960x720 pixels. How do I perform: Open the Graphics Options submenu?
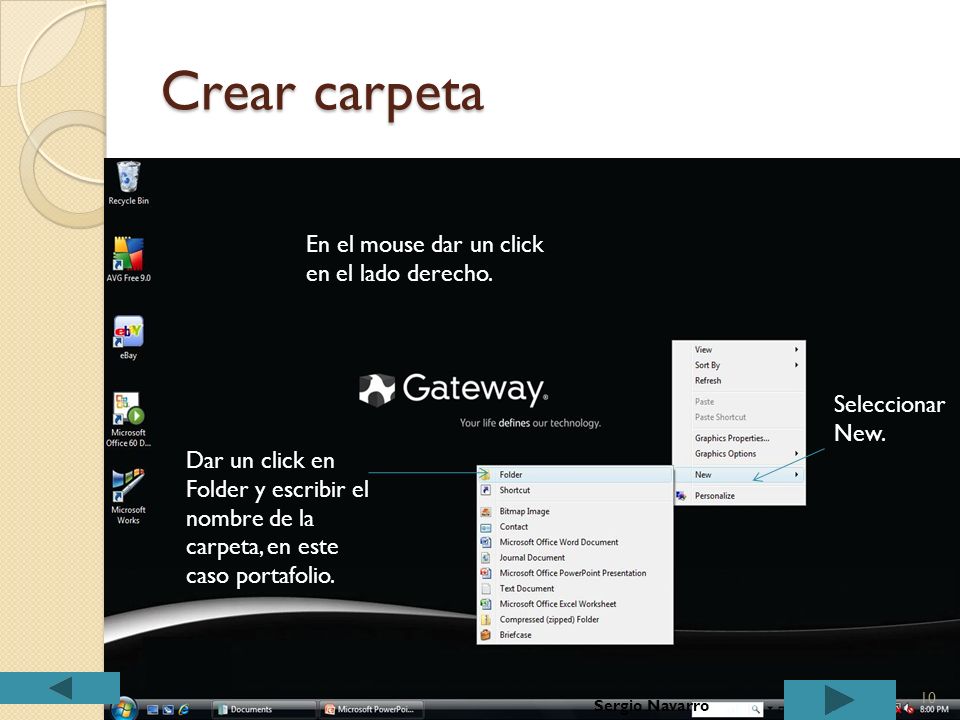tap(739, 454)
